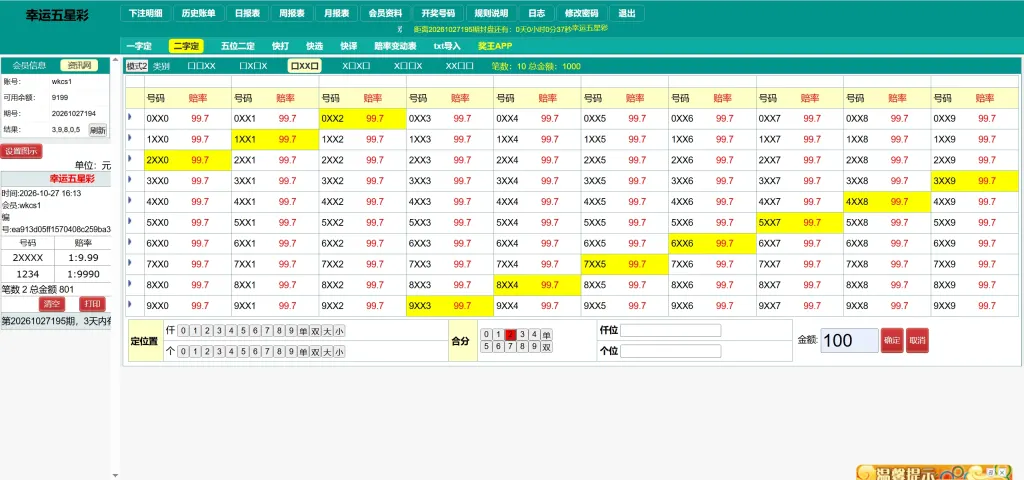Select the highlighted 5XX7 cell
The image size is (1024, 480).
[800, 223]
